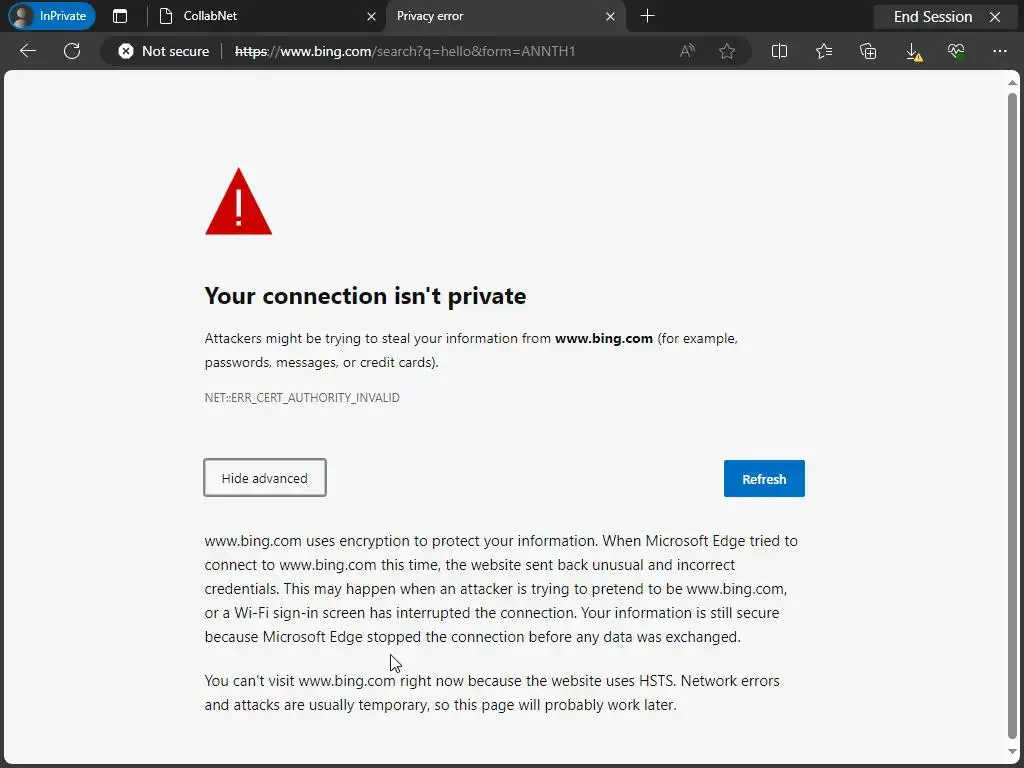Open Browser essentials heart icon
The width and height of the screenshot is (1024, 768).
click(x=956, y=51)
